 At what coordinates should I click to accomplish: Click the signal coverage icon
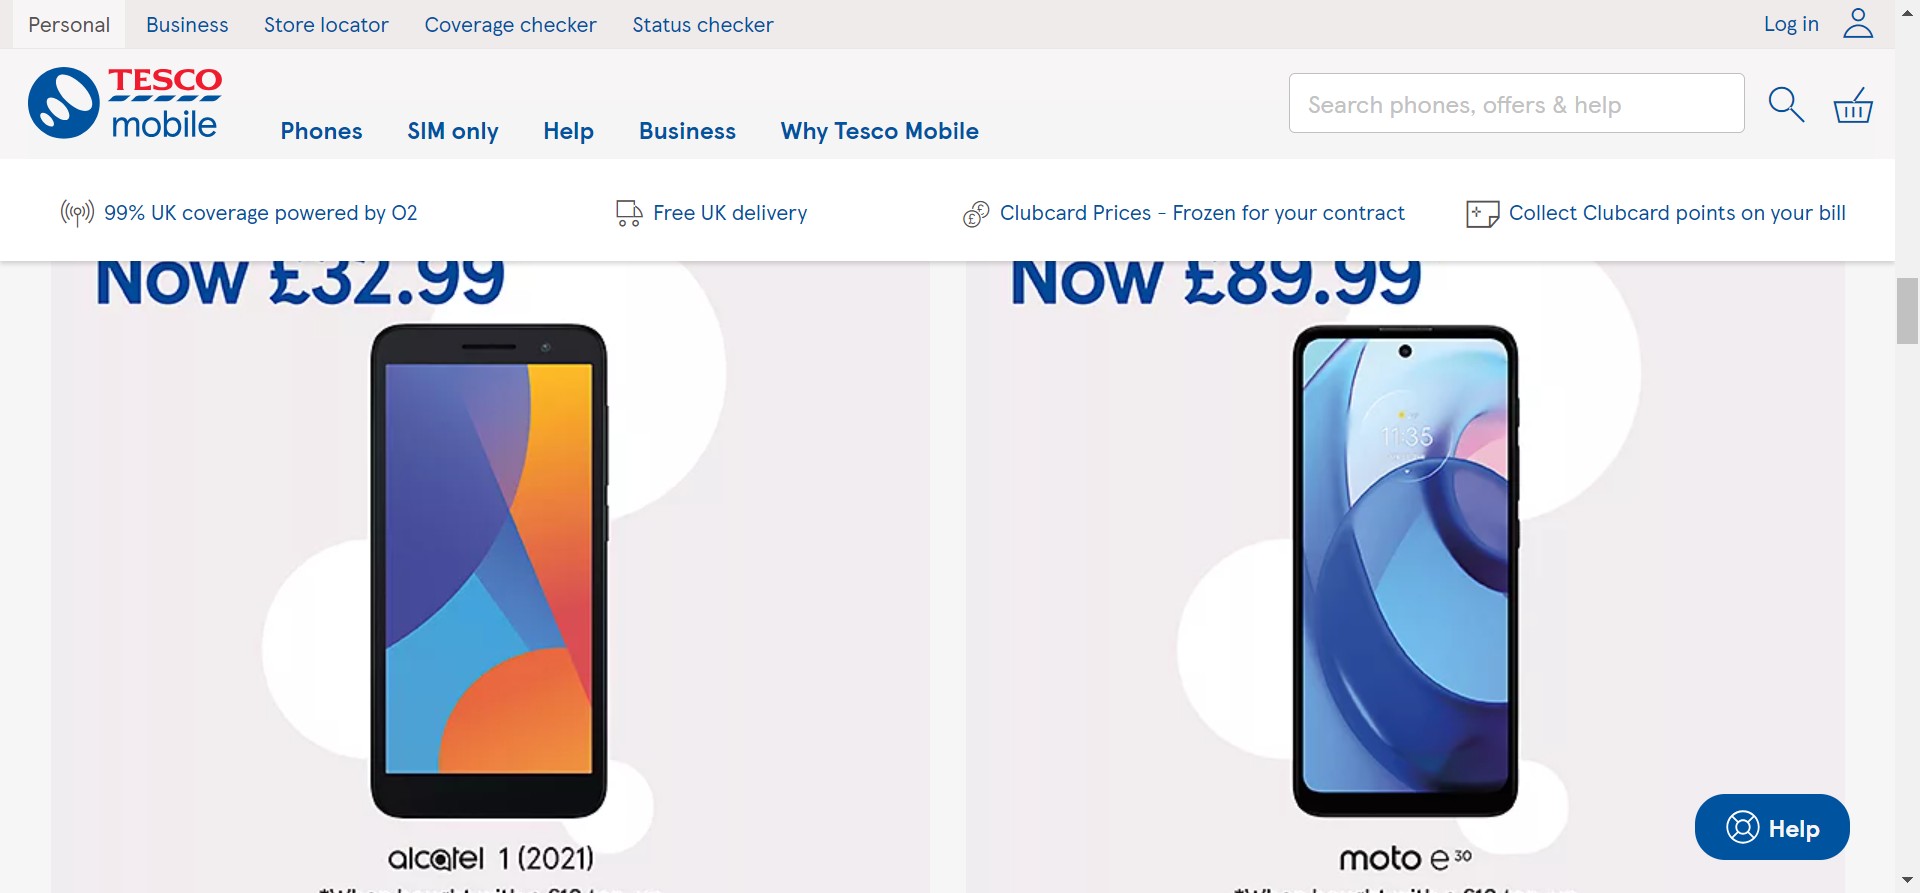[77, 213]
